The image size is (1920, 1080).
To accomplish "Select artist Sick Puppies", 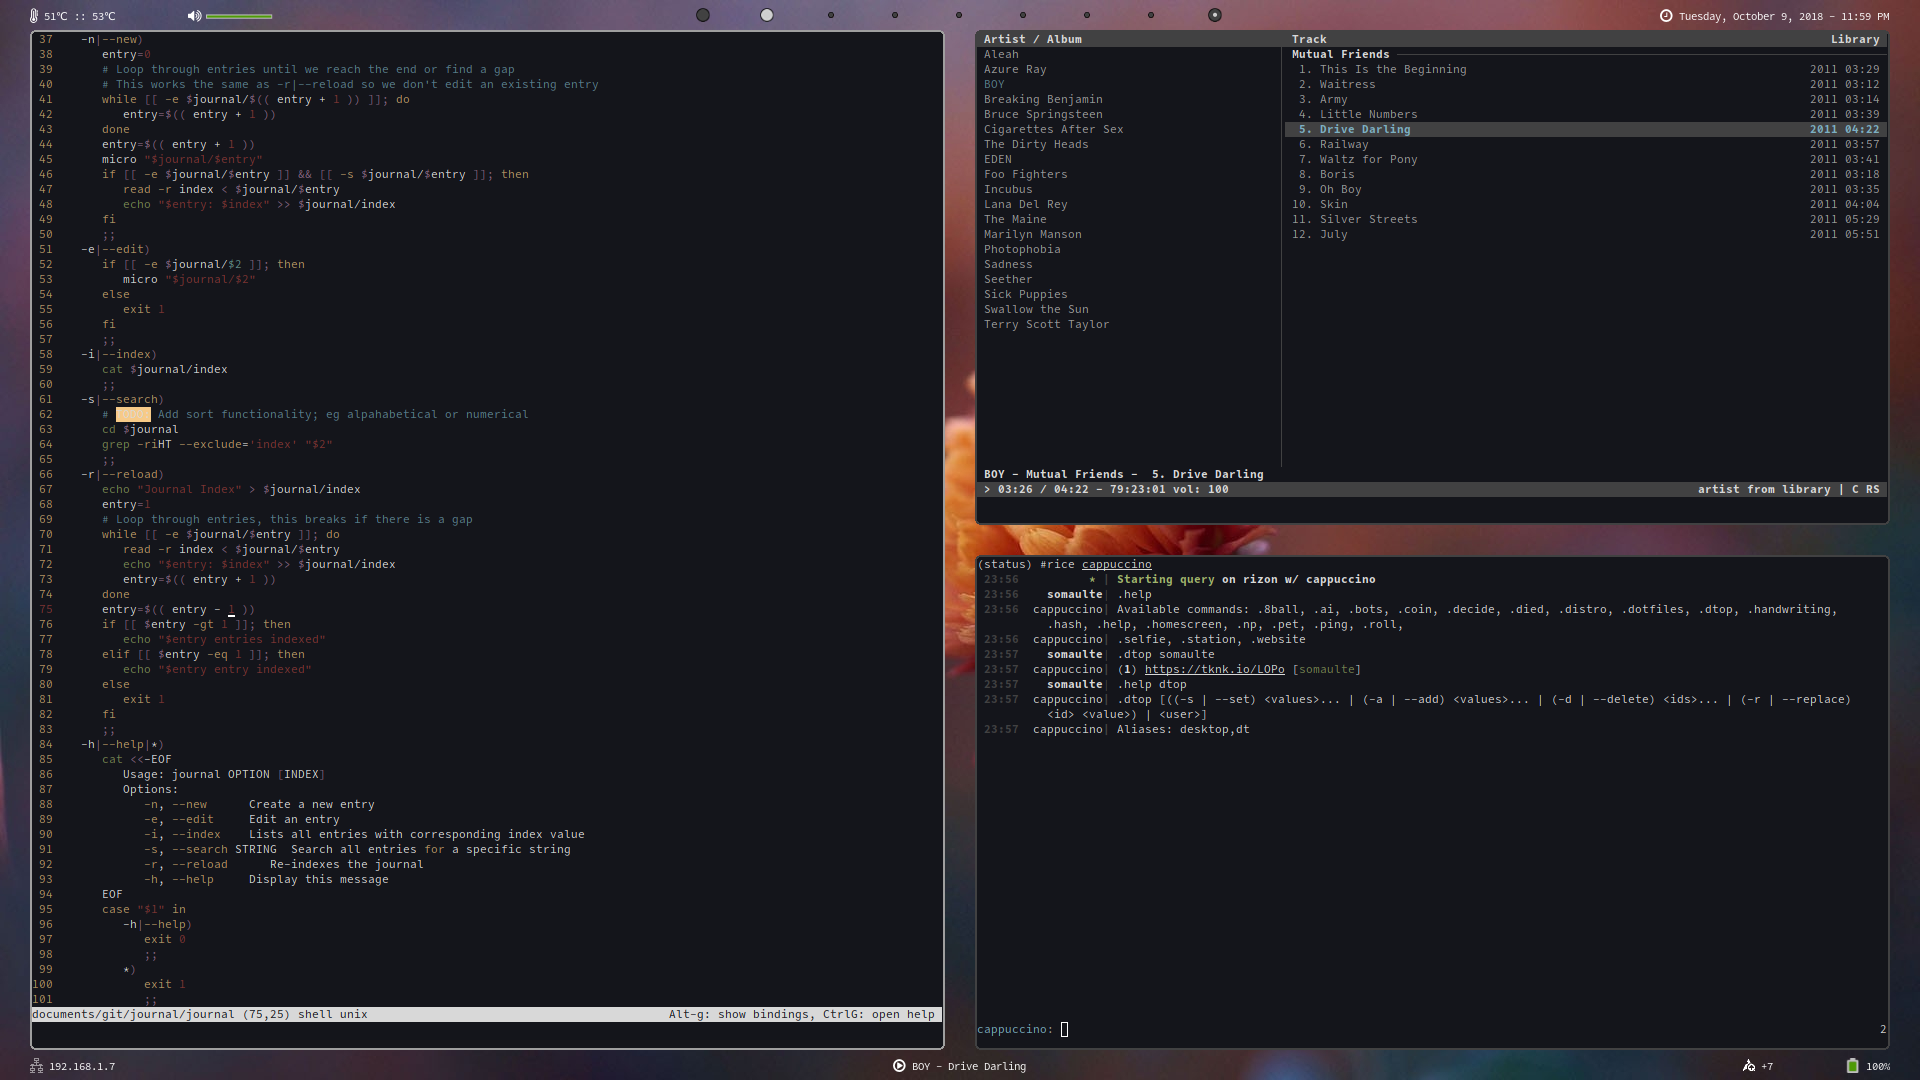I will pos(1026,294).
